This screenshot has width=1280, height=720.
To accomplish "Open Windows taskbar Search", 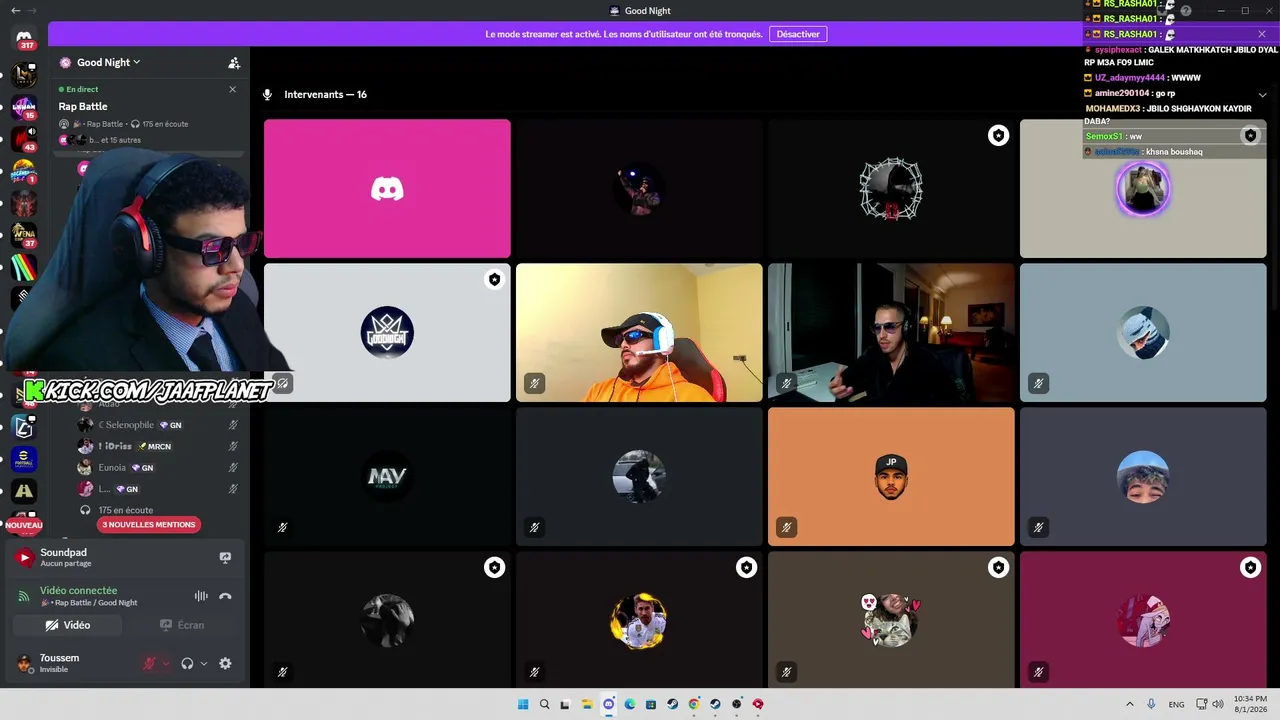I will tap(545, 704).
